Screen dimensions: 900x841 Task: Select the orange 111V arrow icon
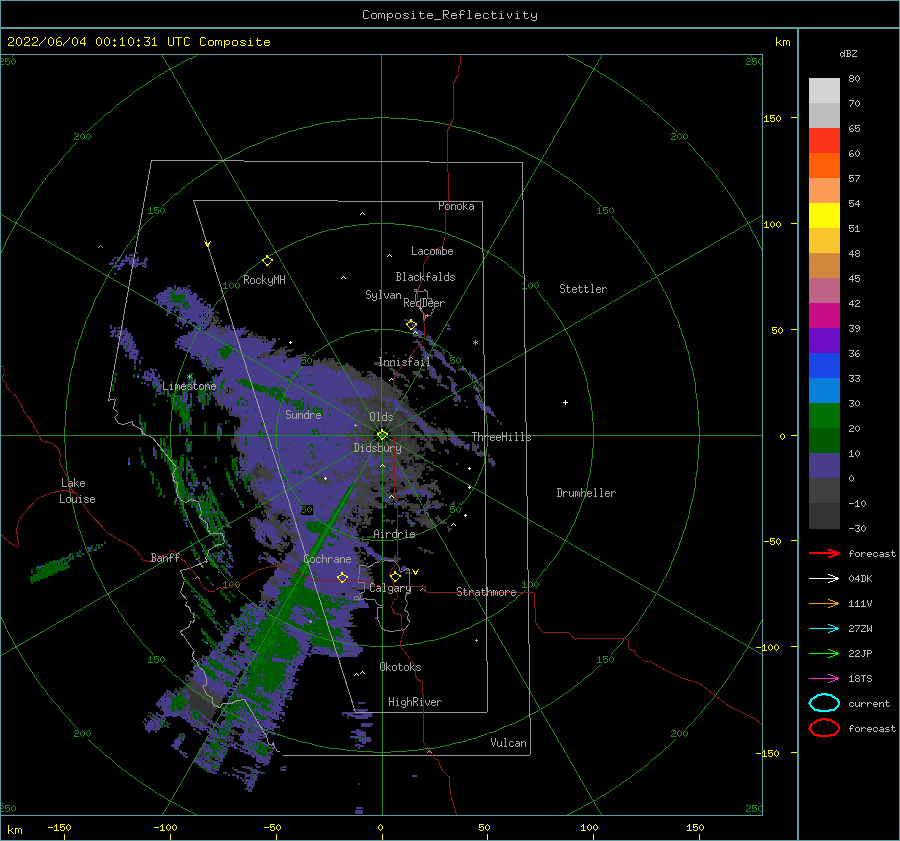click(824, 603)
